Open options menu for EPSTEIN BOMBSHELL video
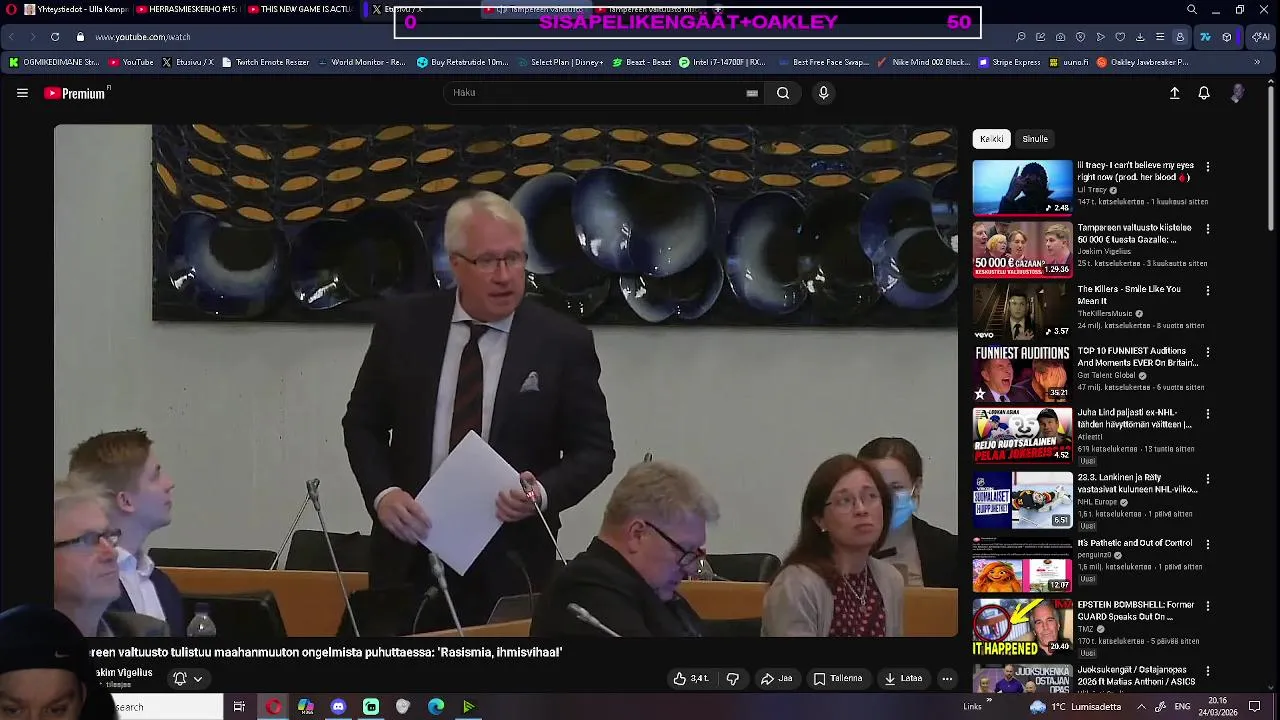Screen dimensions: 1280x720 (x=1207, y=606)
